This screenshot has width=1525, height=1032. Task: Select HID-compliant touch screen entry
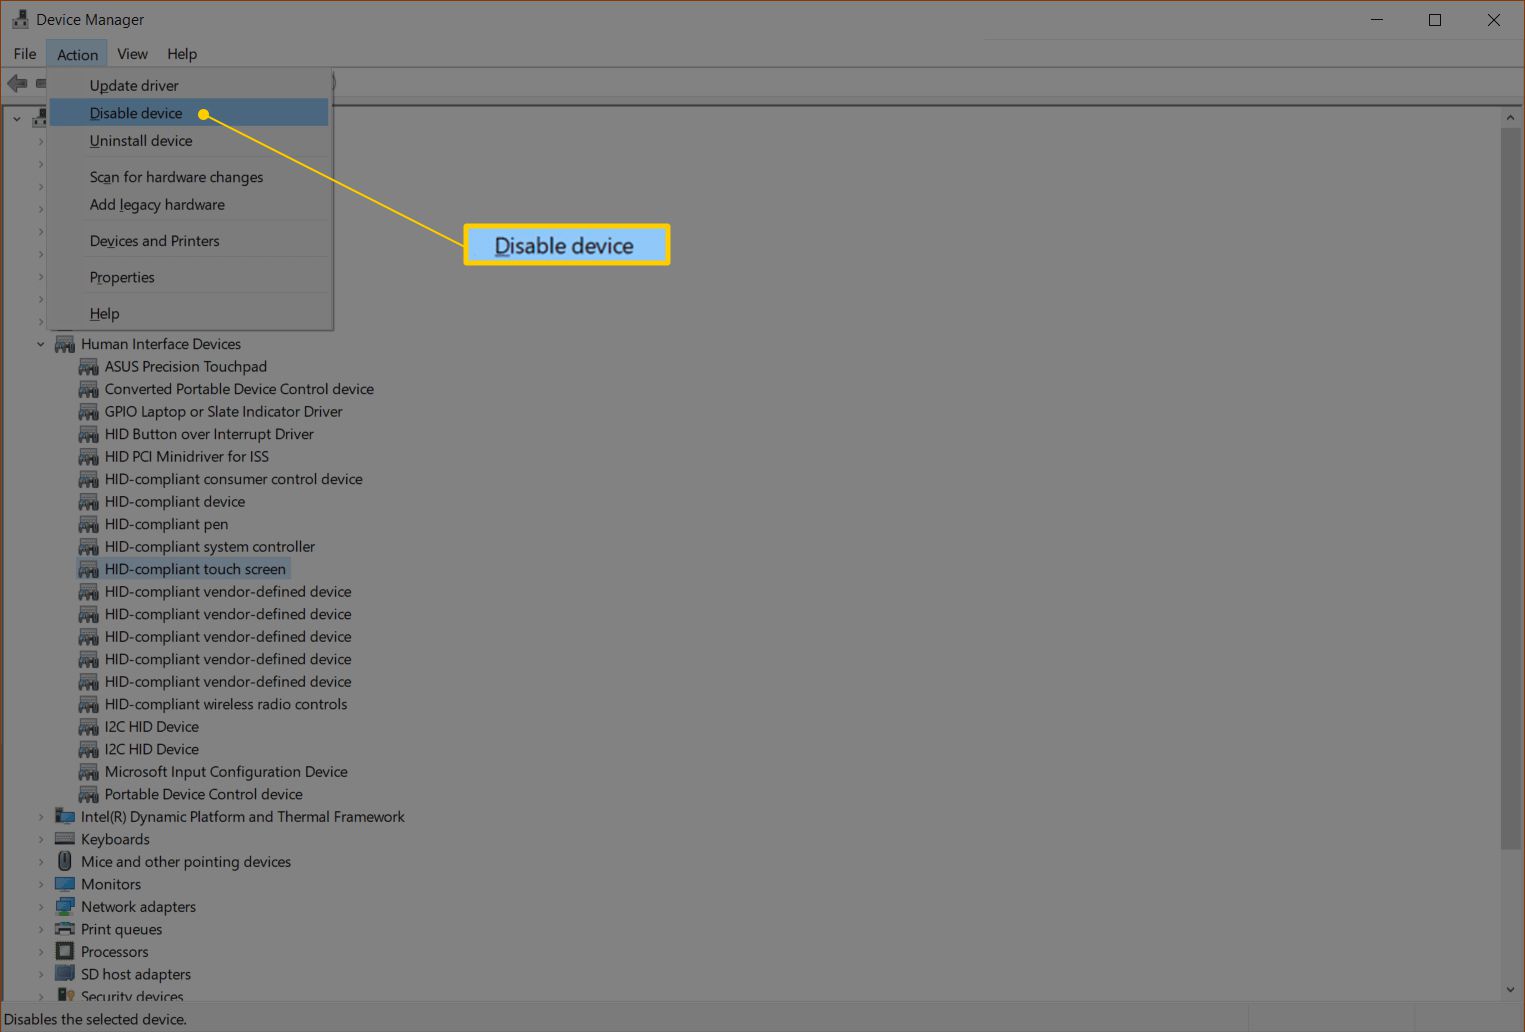[x=195, y=569]
